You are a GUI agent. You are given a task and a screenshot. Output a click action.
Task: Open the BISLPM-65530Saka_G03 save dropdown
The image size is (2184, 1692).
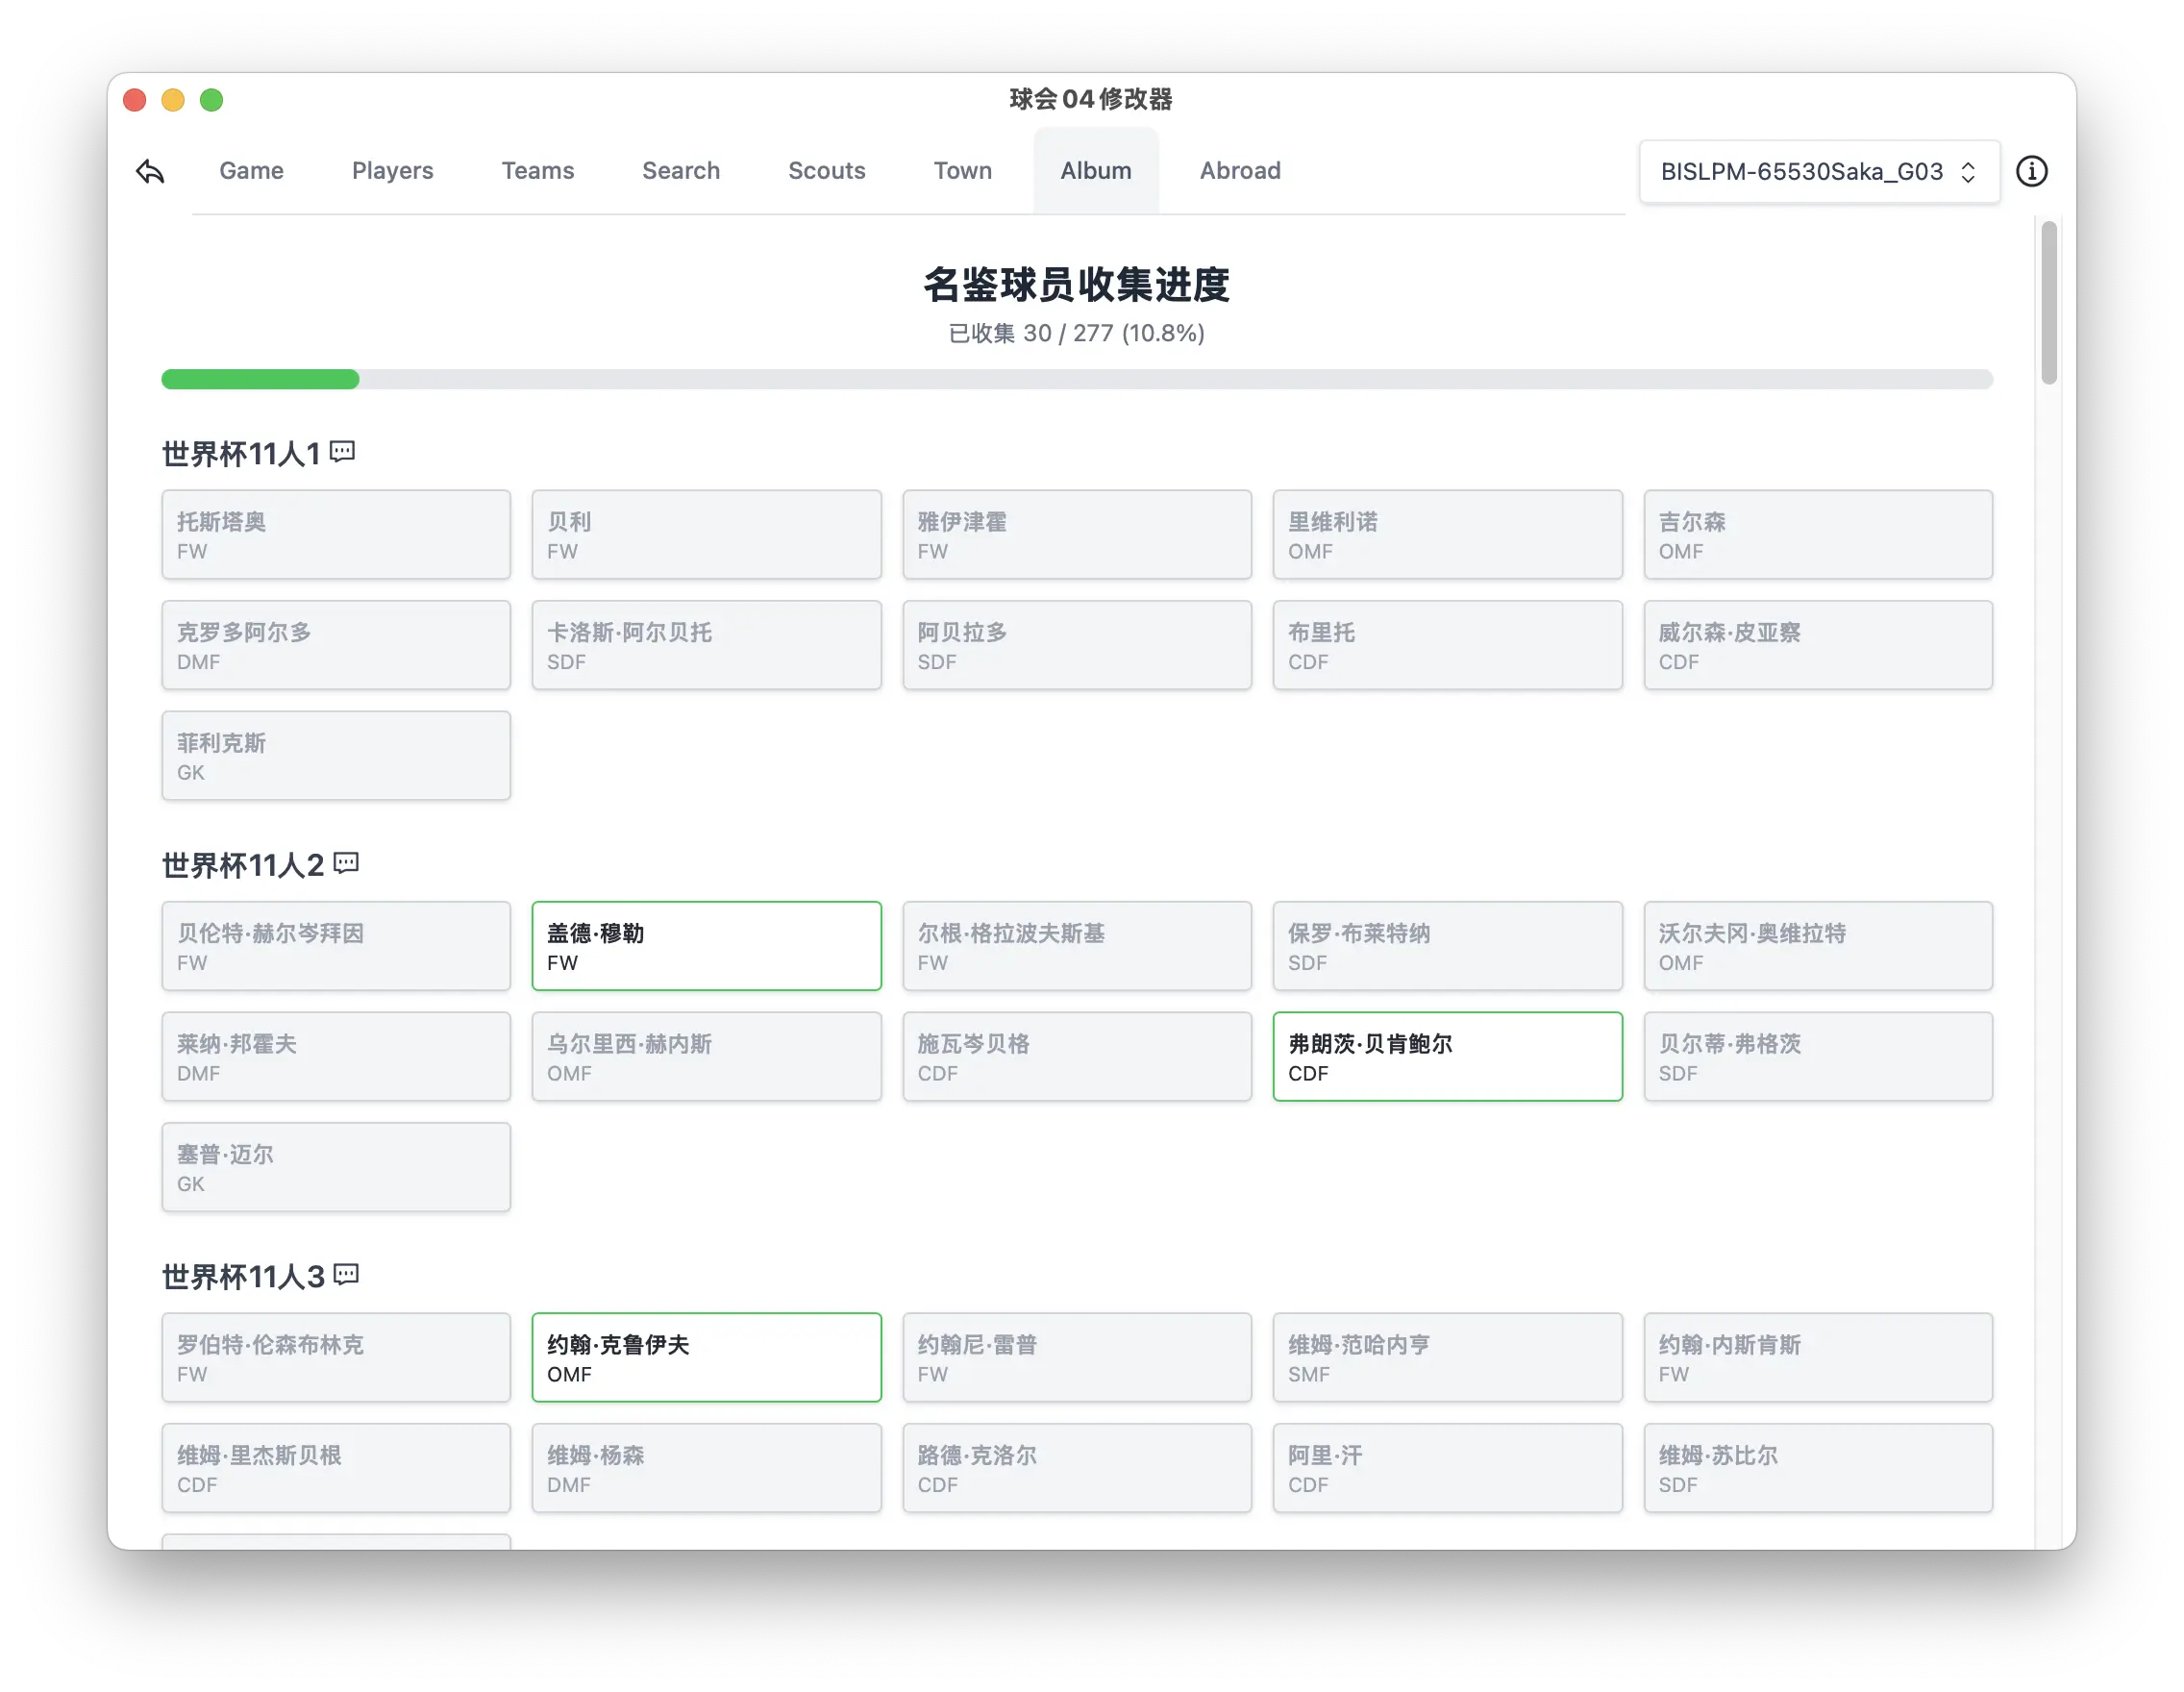1818,171
